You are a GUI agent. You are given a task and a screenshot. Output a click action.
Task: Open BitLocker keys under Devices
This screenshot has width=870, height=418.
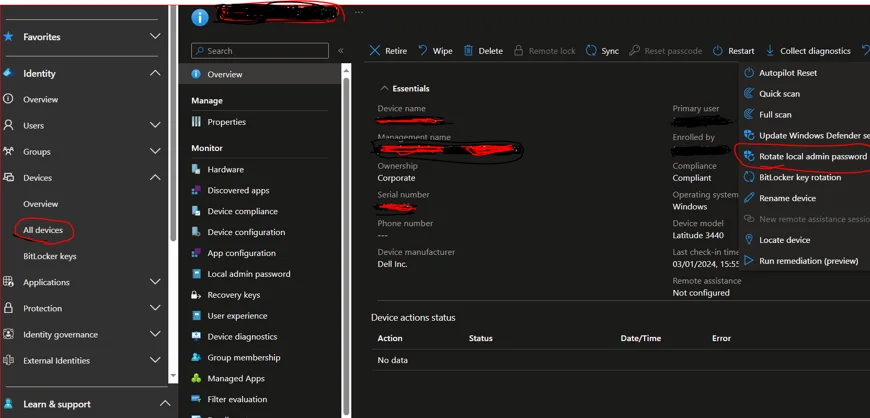(x=50, y=257)
